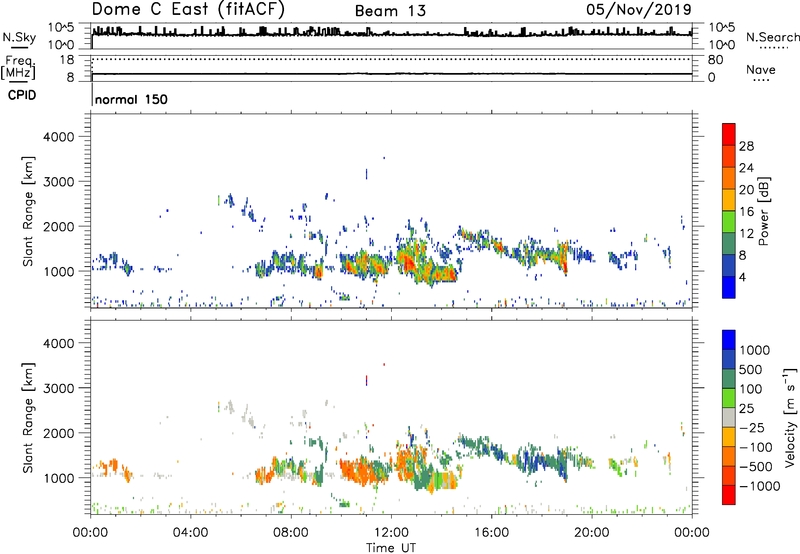Click the '28' value on Power colorbar
Image resolution: width=800 pixels, height=554 pixels.
746,146
